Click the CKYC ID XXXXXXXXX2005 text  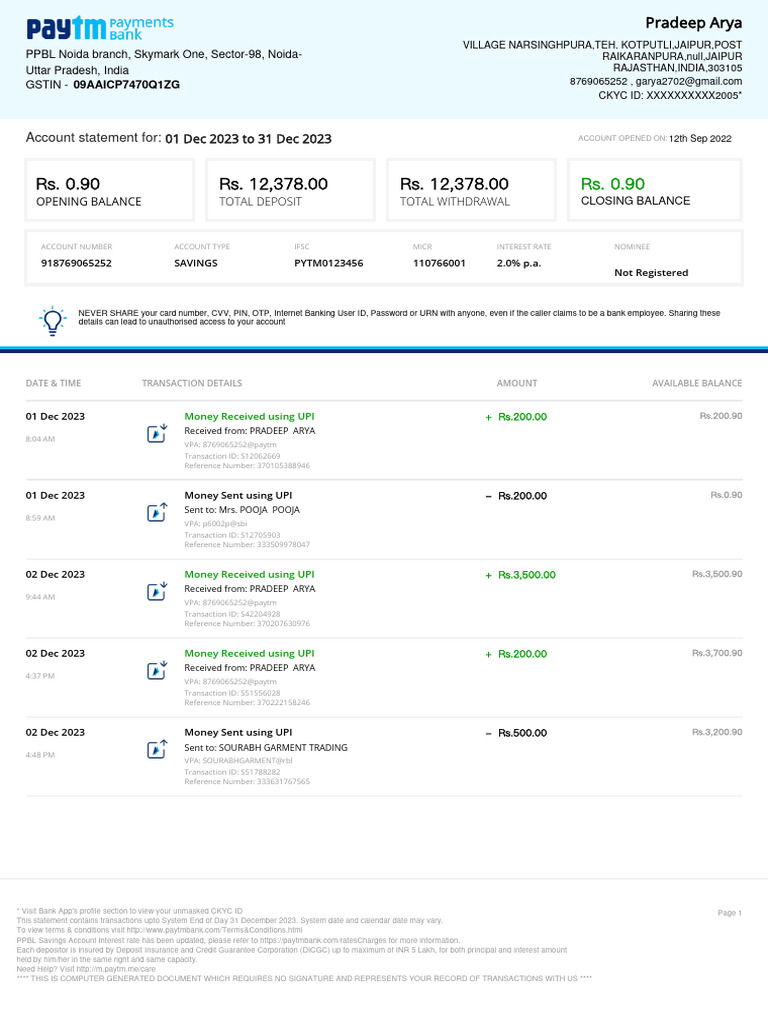coord(670,95)
